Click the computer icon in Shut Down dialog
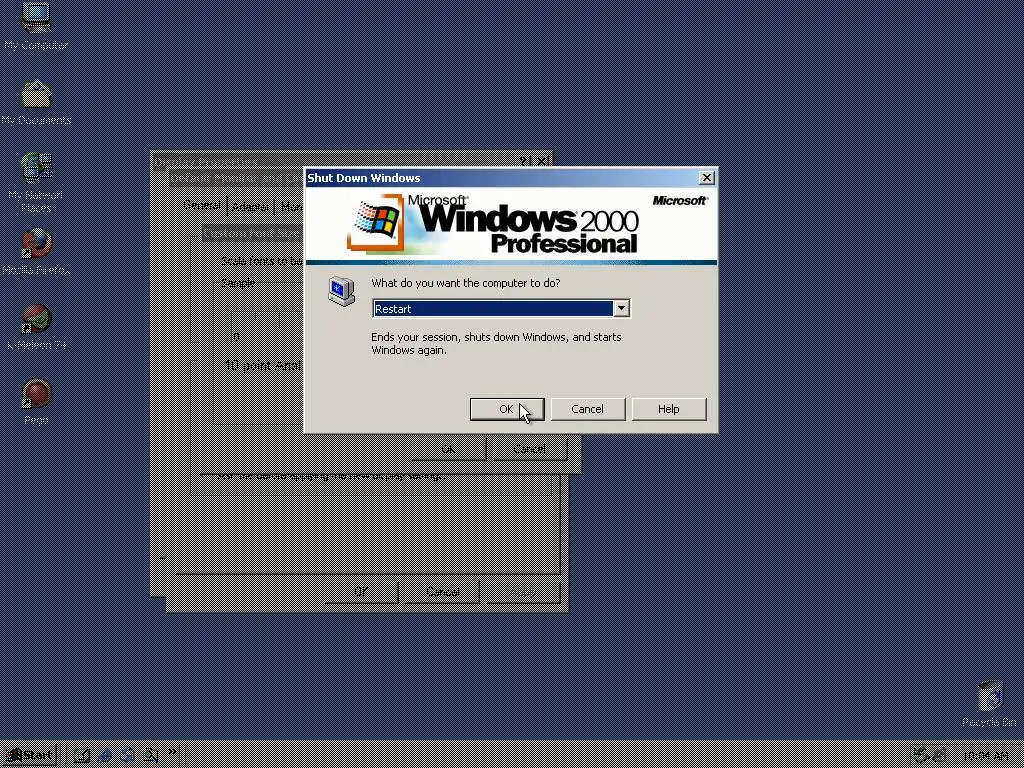1024x768 pixels. tap(341, 291)
